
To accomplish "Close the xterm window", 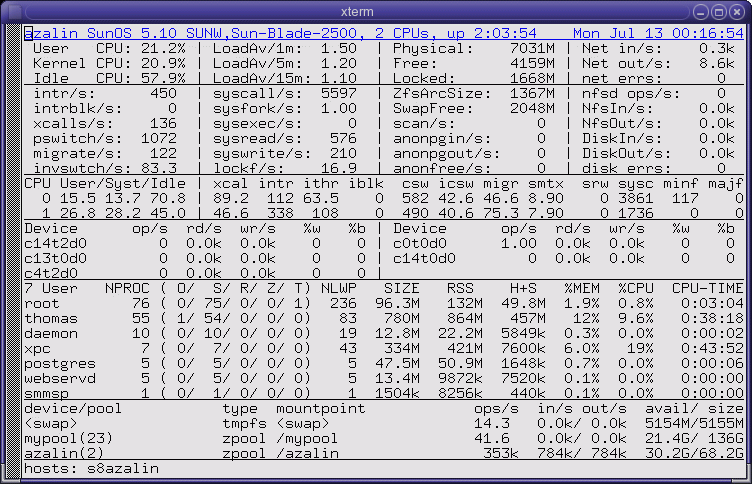I will click(x=737, y=12).
